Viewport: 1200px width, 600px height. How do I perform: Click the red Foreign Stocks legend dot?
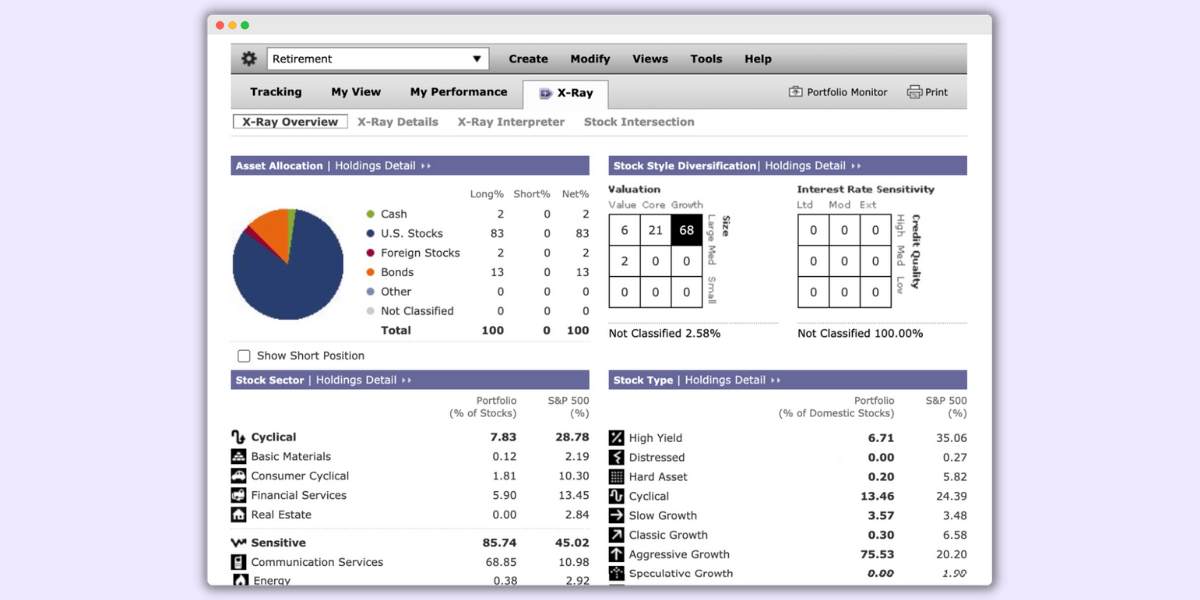pyautogui.click(x=370, y=253)
